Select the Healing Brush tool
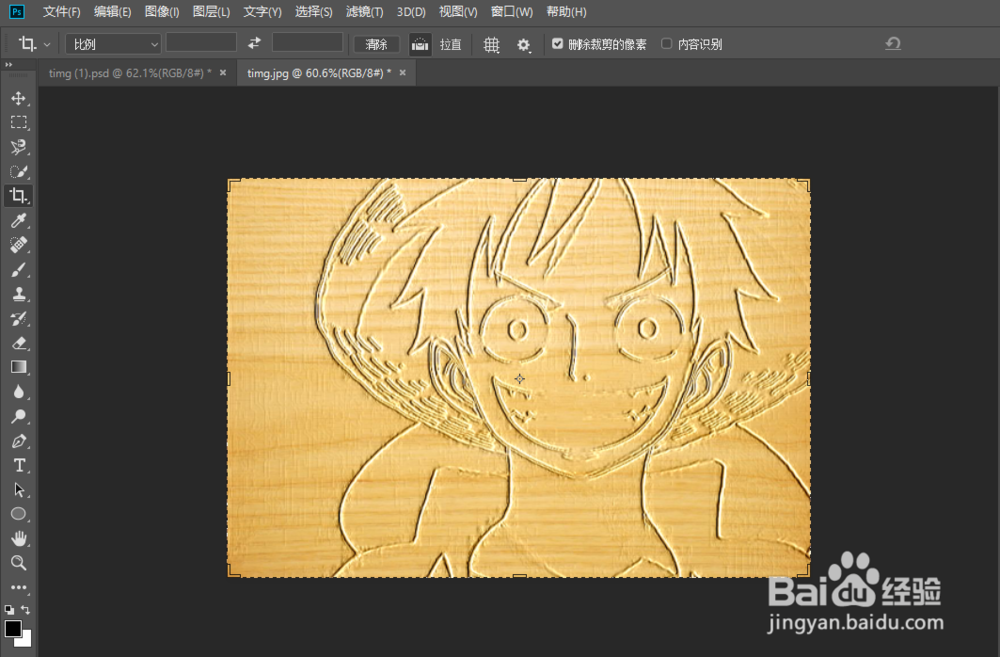 18,245
